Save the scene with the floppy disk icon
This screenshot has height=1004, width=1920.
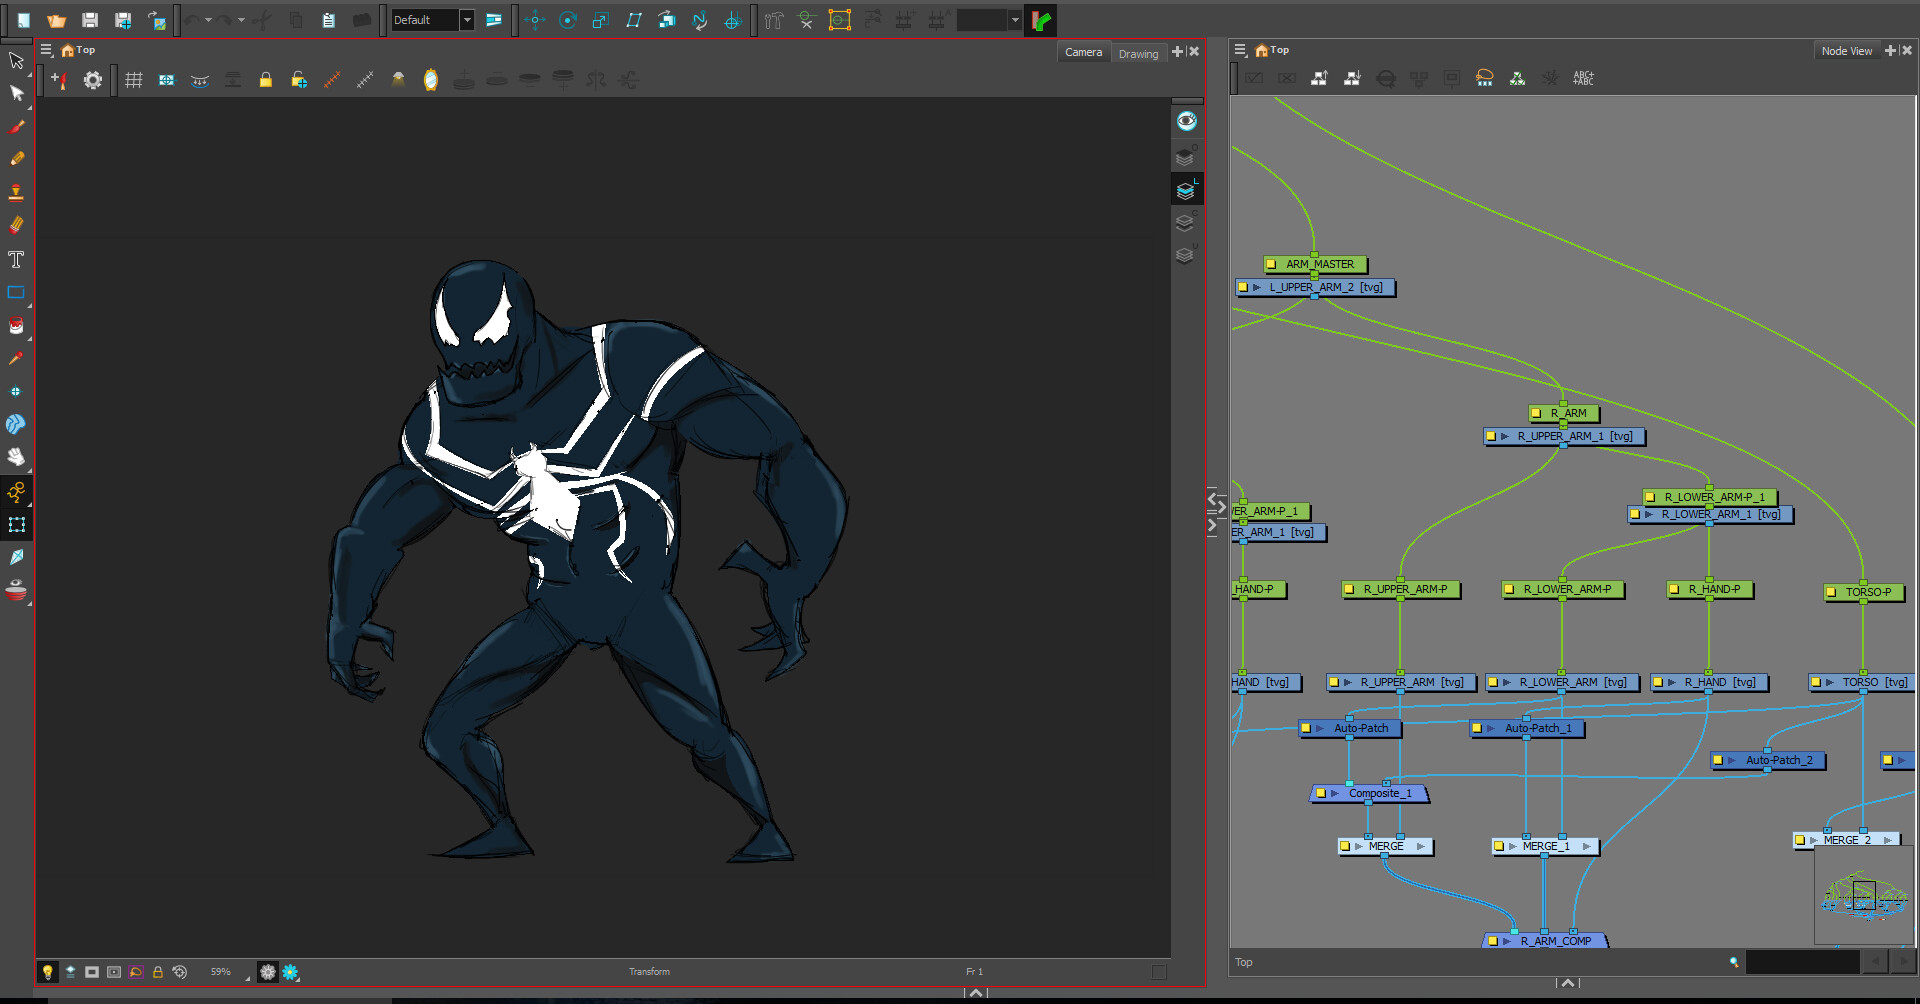coord(89,20)
